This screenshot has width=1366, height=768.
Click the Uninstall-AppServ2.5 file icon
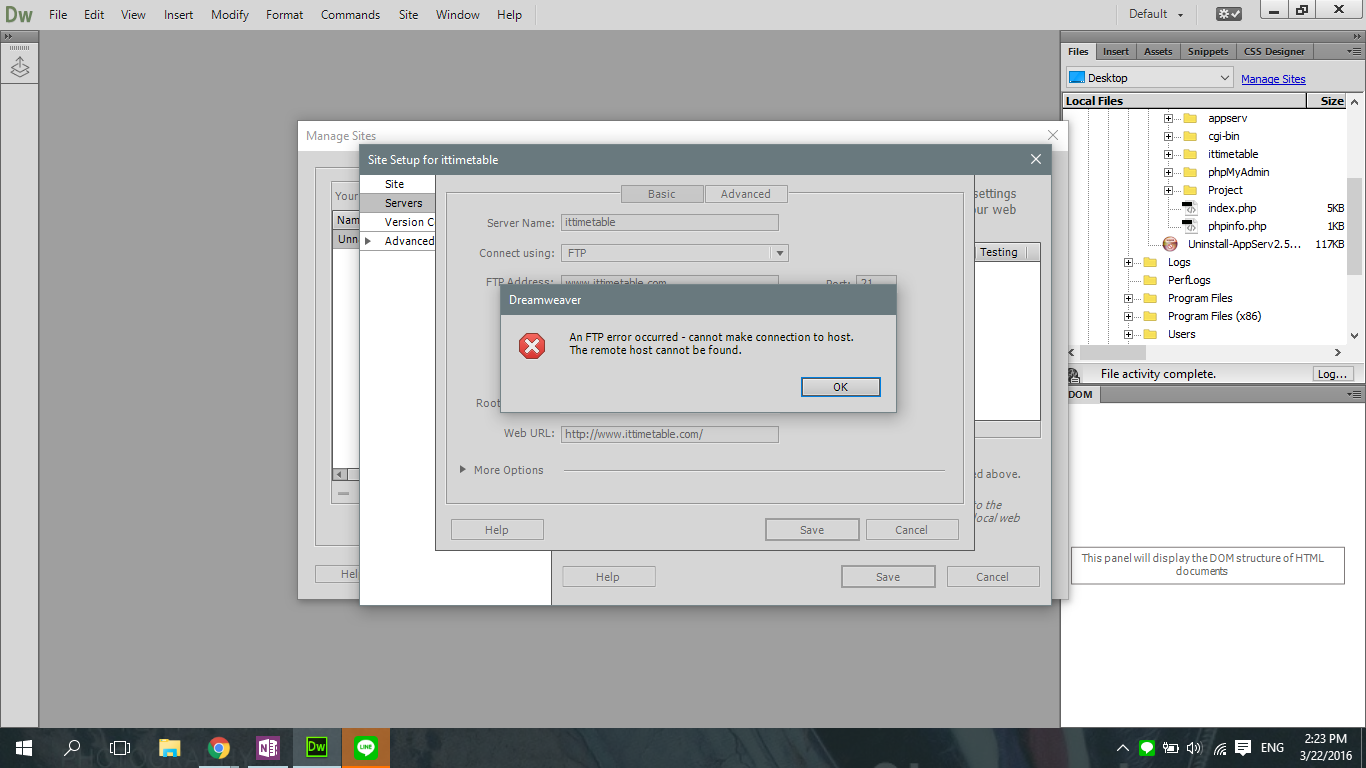(1171, 243)
